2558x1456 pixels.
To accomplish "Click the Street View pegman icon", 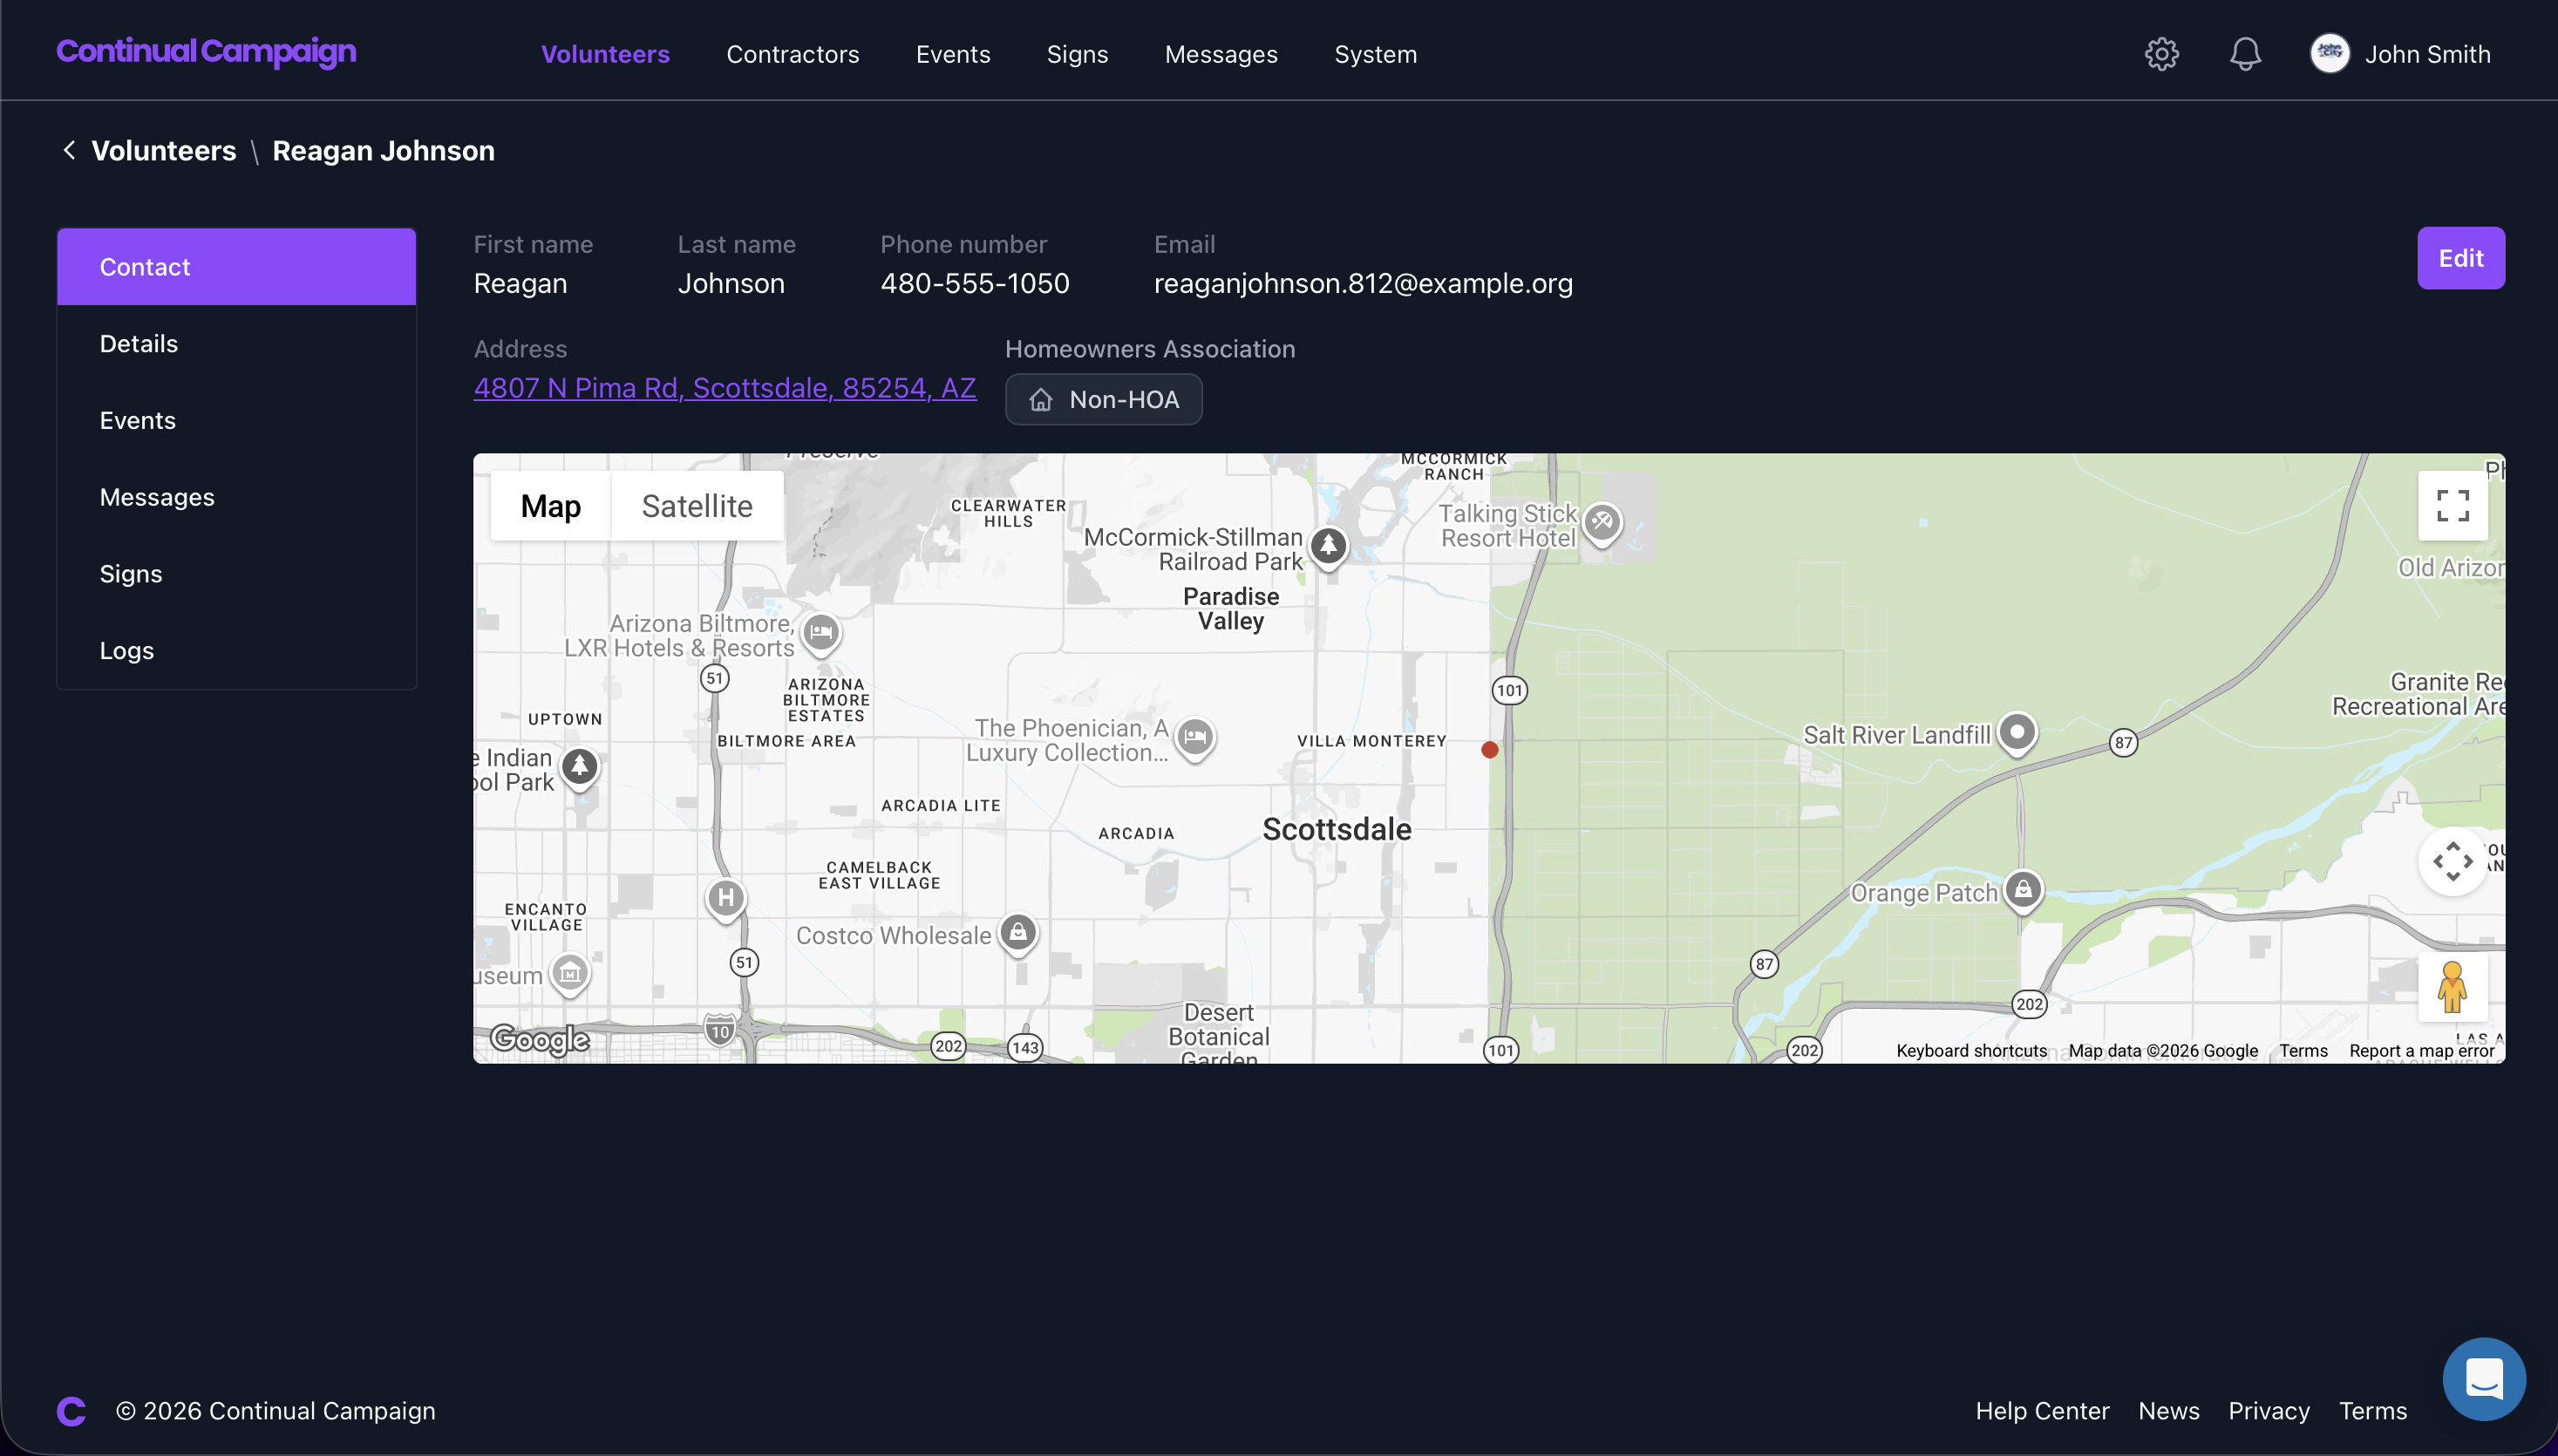I will pos(2452,987).
